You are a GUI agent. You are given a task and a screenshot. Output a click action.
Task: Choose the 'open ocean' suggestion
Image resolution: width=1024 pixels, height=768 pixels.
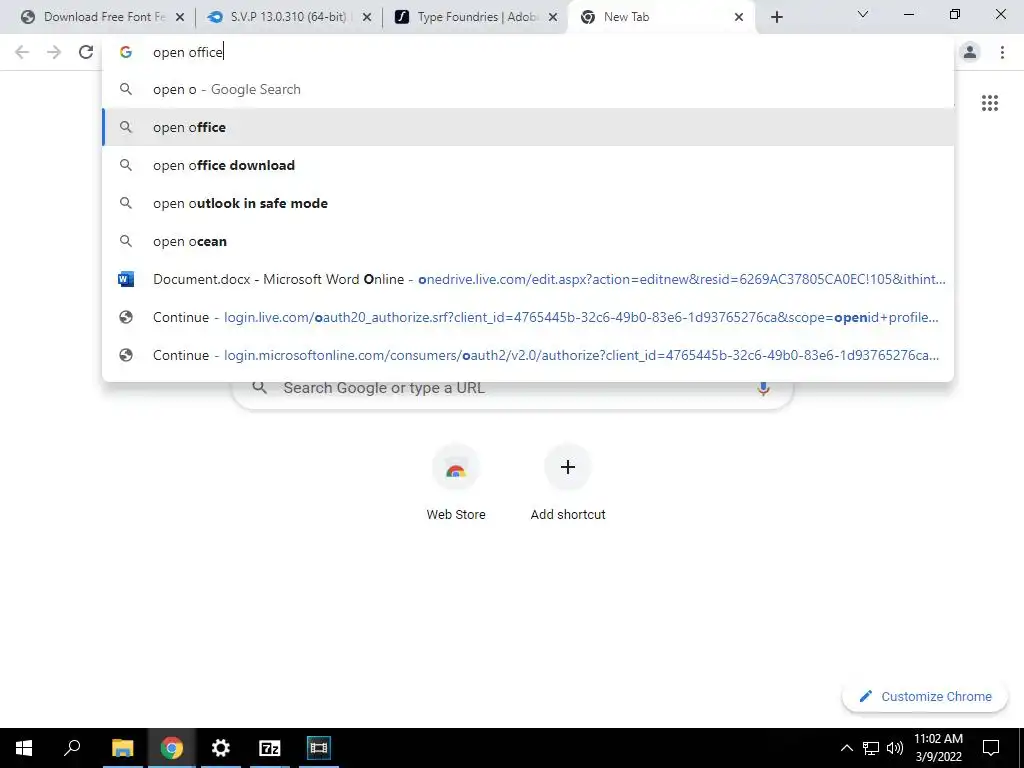[528, 241]
